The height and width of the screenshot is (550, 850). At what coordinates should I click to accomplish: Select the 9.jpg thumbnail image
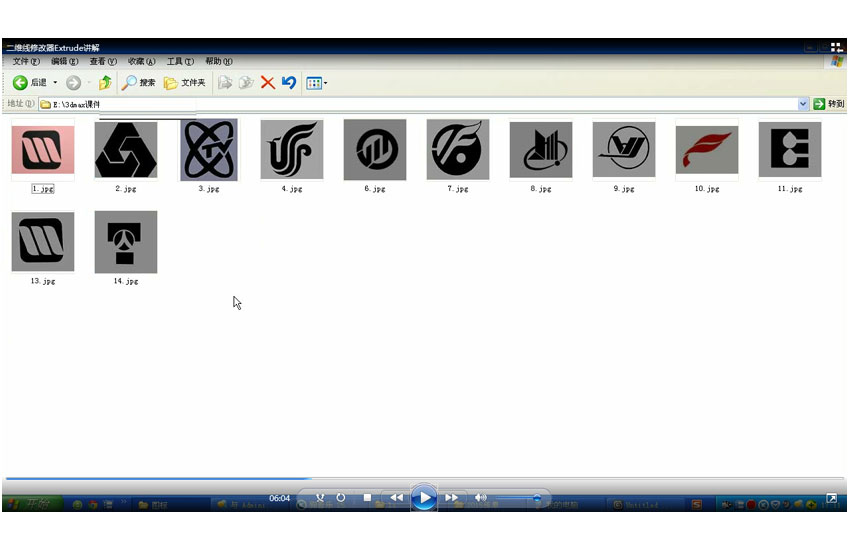(x=623, y=150)
